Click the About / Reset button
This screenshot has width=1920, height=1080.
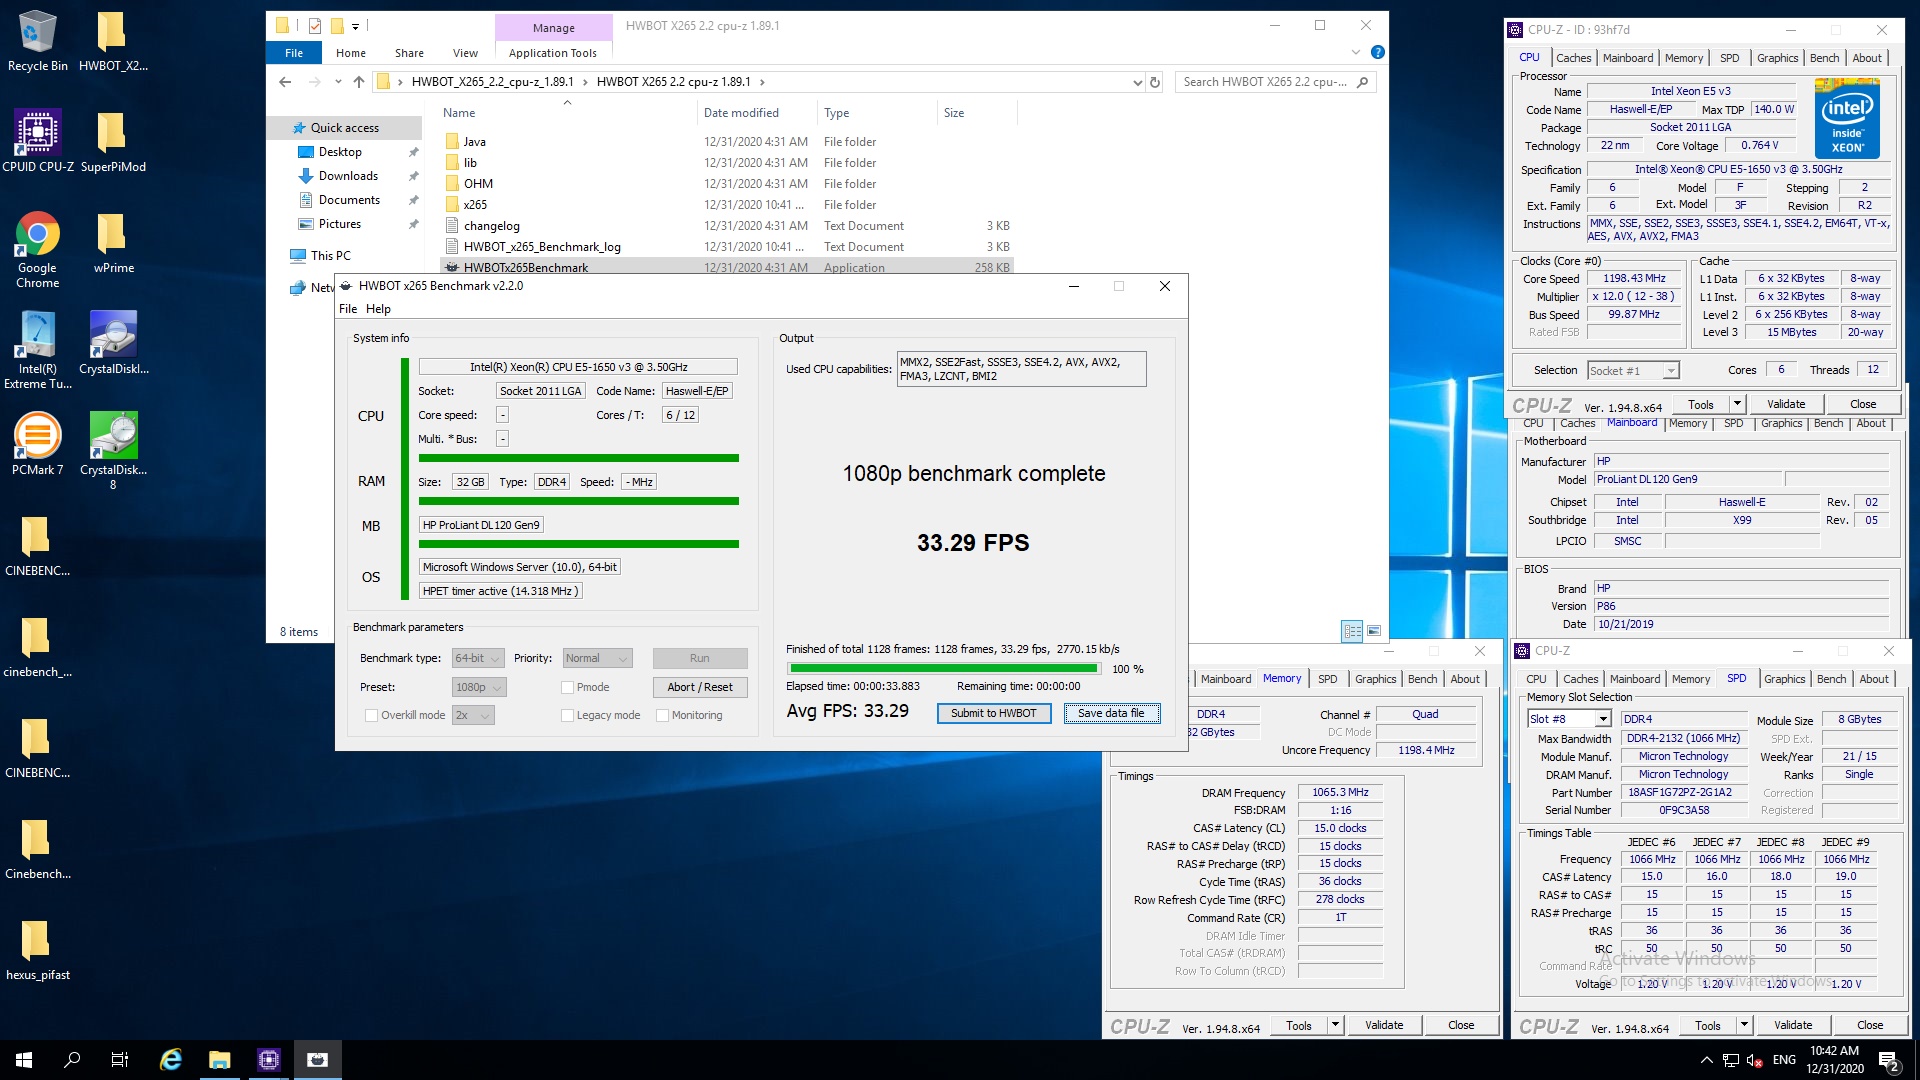click(700, 687)
